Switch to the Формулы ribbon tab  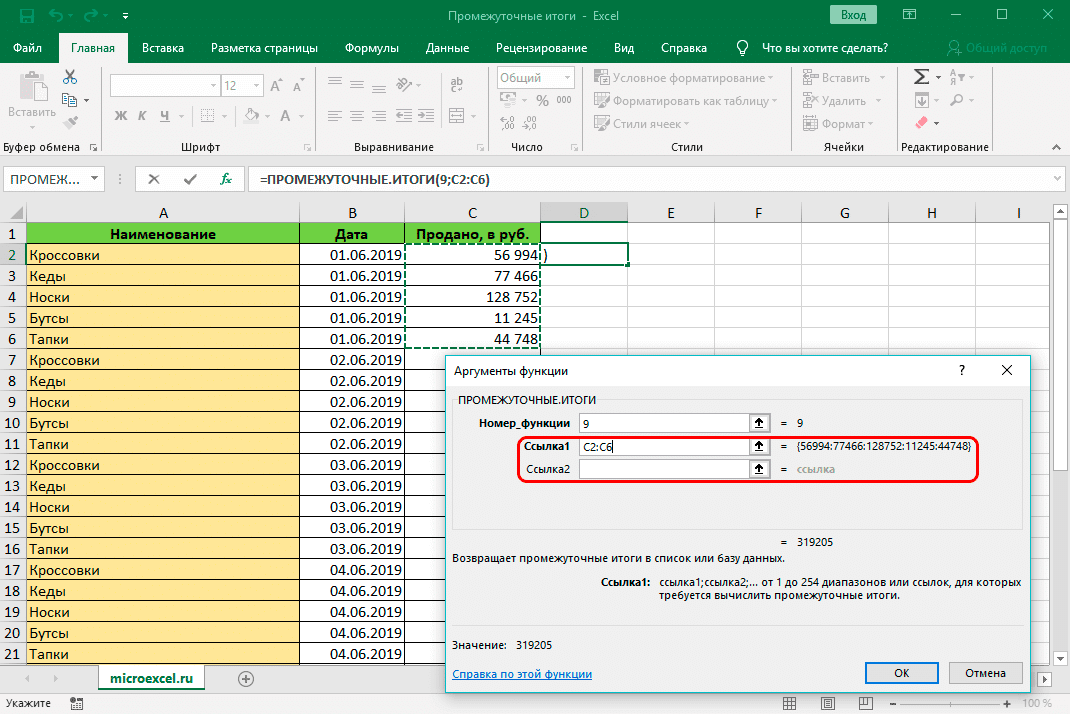[371, 48]
